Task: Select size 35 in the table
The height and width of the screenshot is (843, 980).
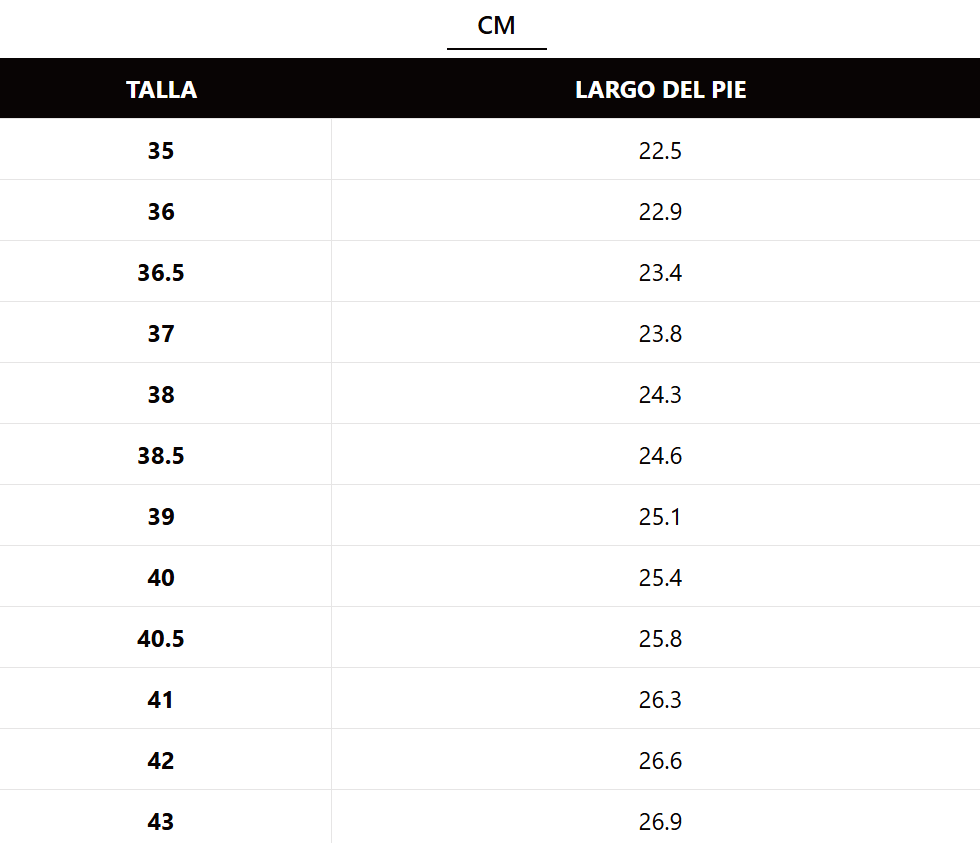Action: tap(161, 151)
